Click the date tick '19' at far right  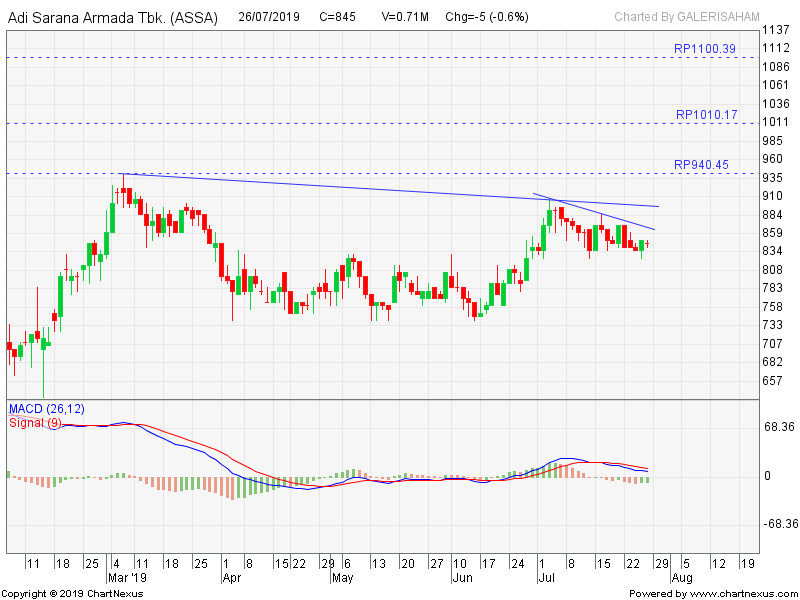pos(747,564)
